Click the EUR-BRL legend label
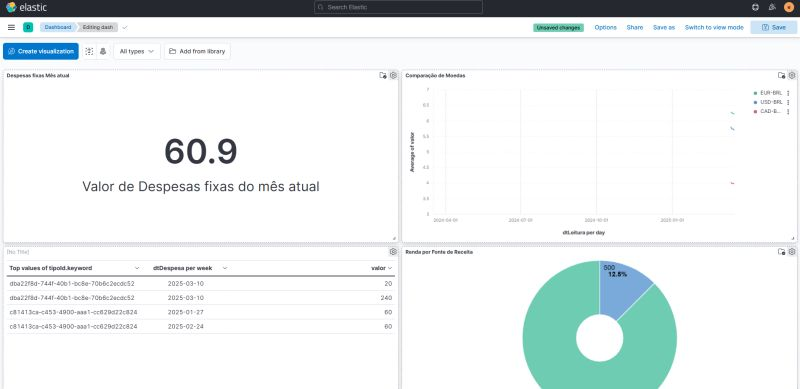This screenshot has width=800, height=389. [771, 93]
